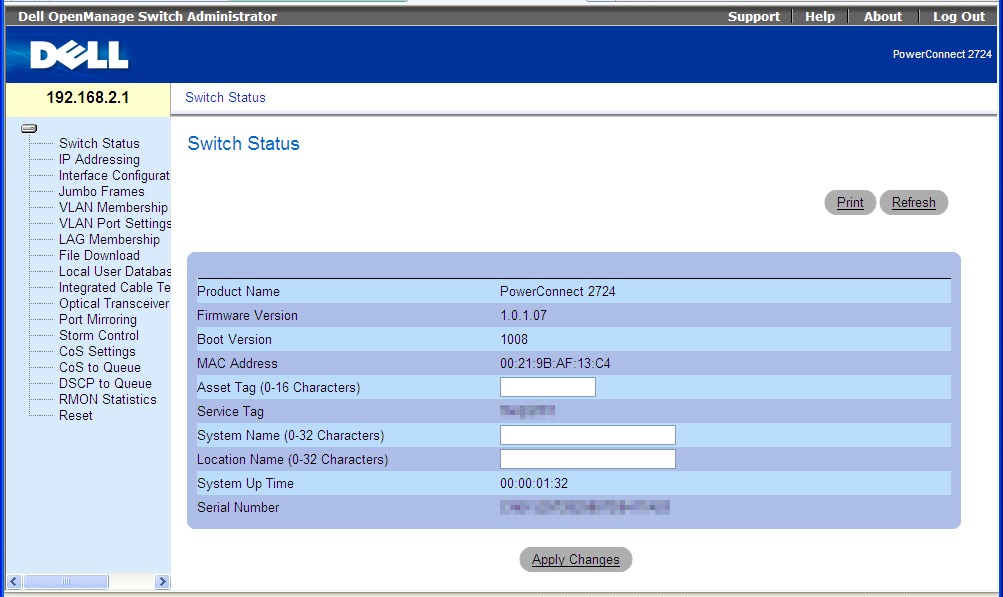This screenshot has width=1003, height=597.
Task: Click Log Out in top bar
Action: (x=958, y=17)
